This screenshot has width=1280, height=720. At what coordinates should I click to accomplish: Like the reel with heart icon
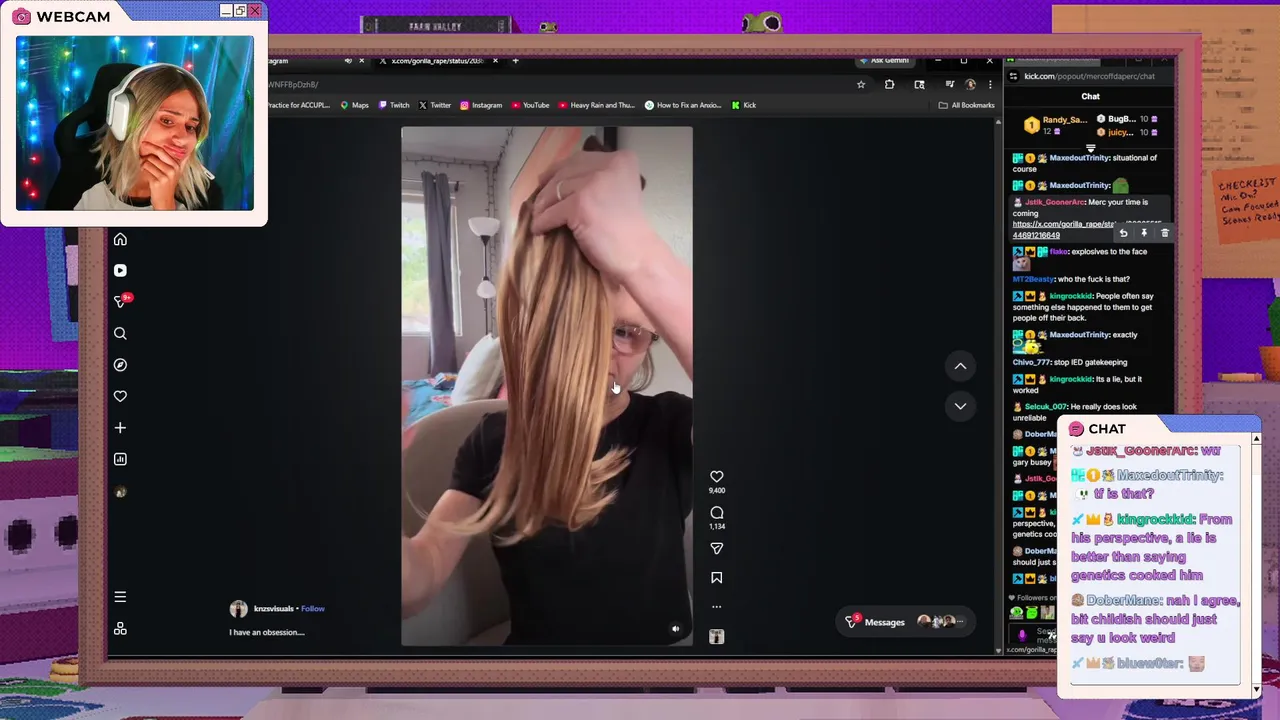point(716,477)
